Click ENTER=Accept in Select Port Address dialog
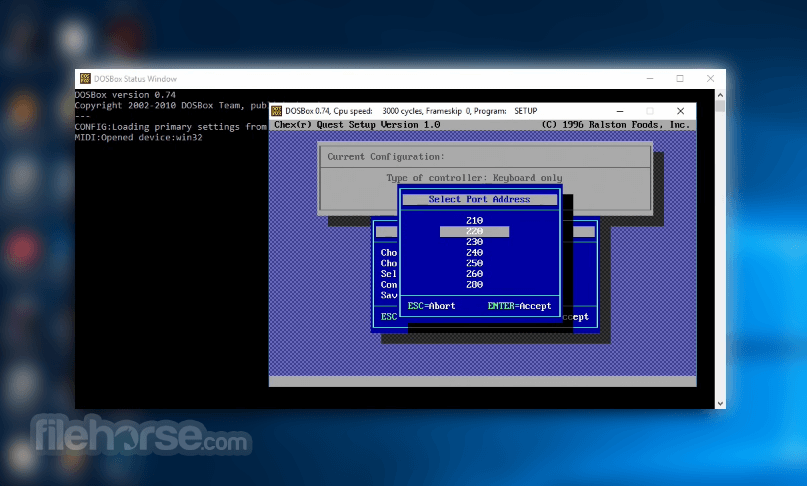This screenshot has width=807, height=486. pyautogui.click(x=519, y=306)
